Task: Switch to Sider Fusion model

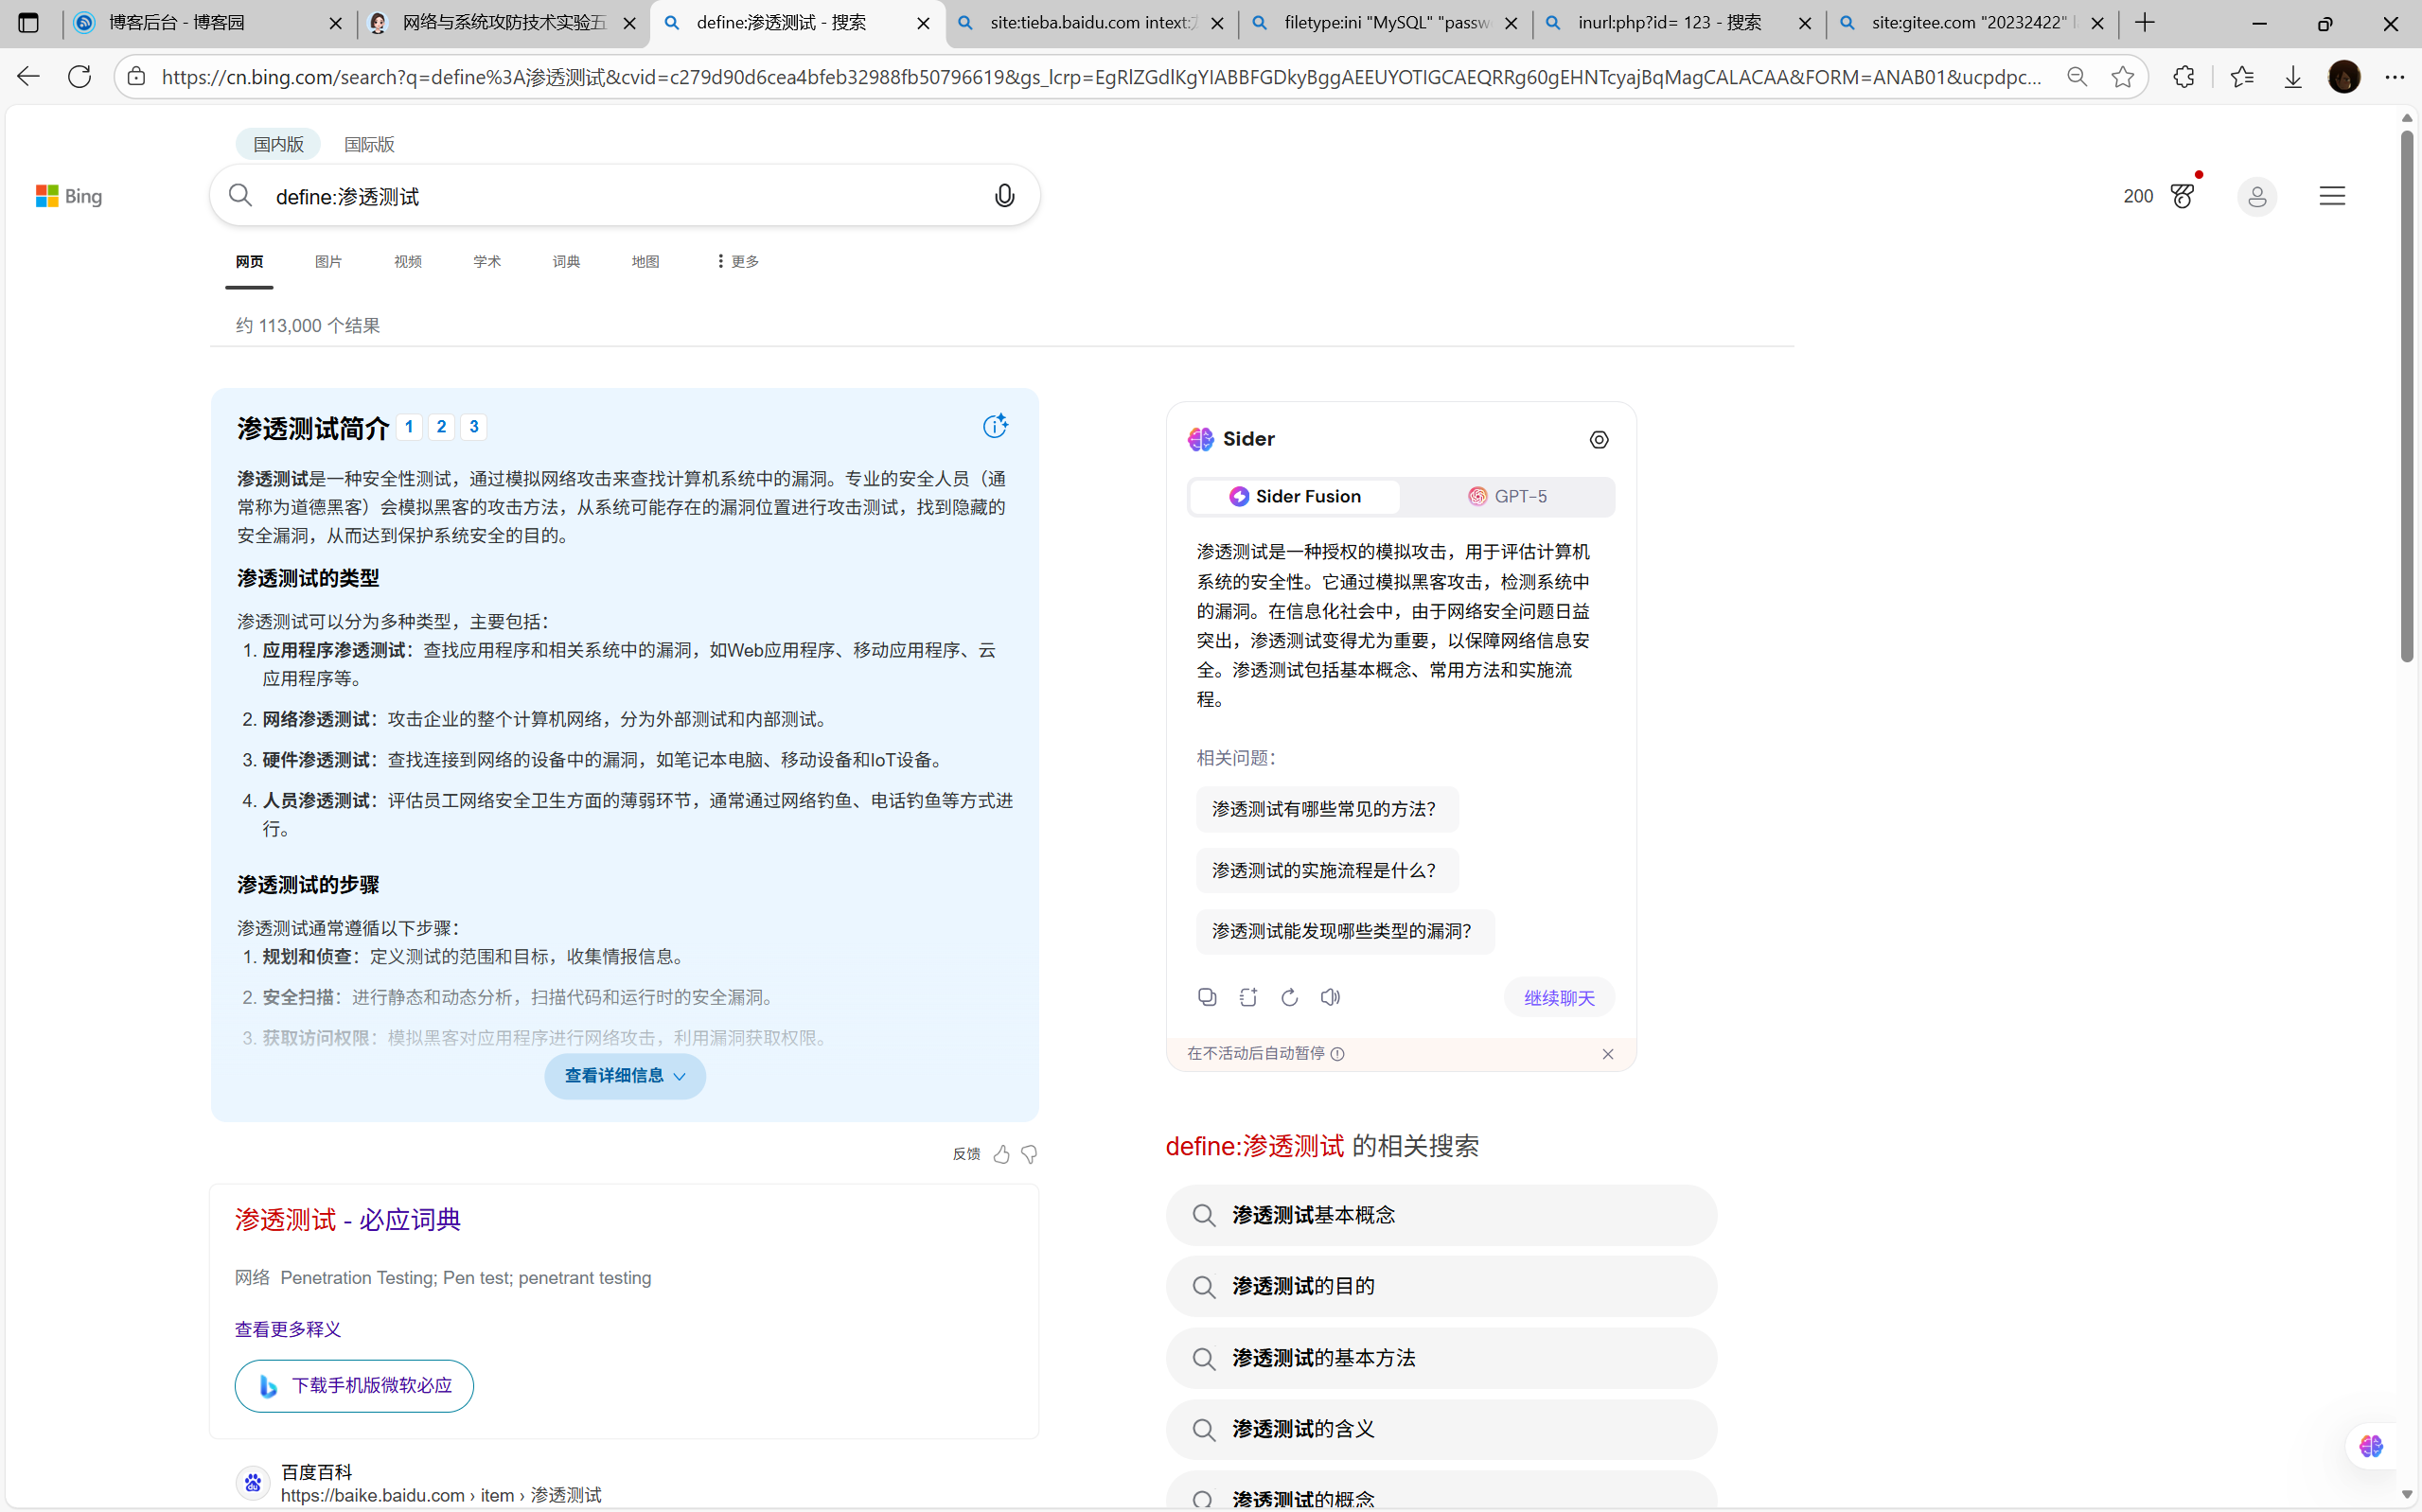Action: 1295,497
